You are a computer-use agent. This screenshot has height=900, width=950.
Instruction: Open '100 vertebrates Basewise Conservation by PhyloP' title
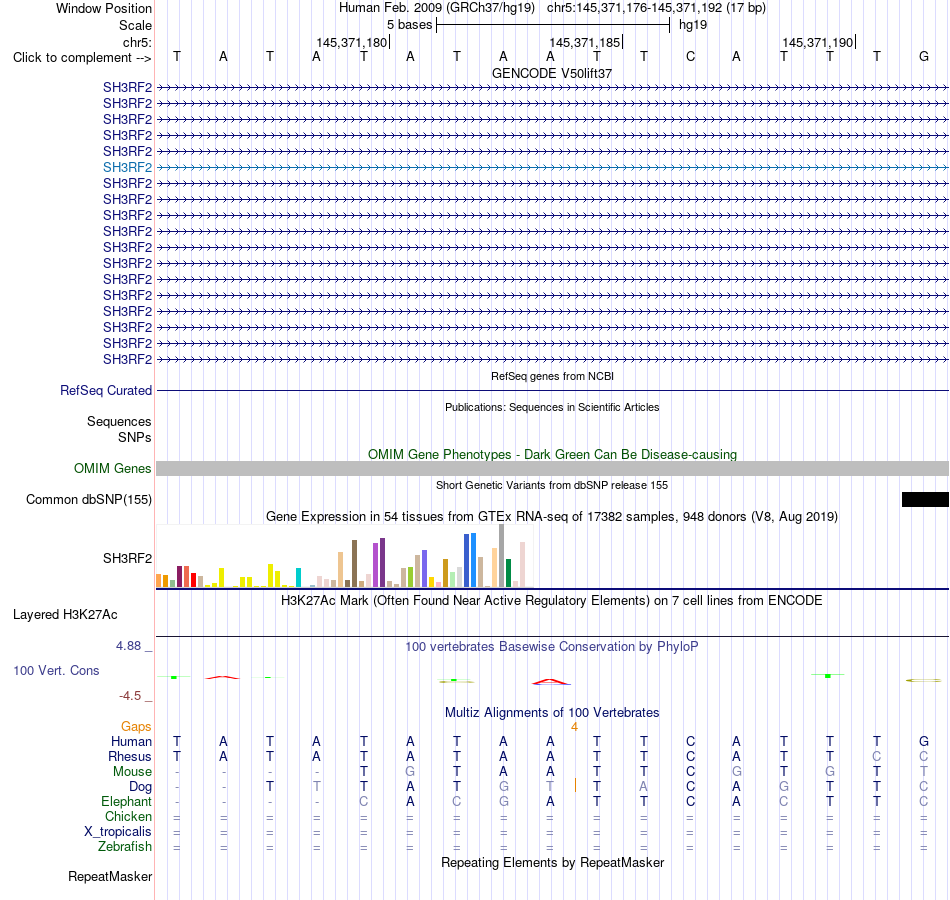[552, 647]
